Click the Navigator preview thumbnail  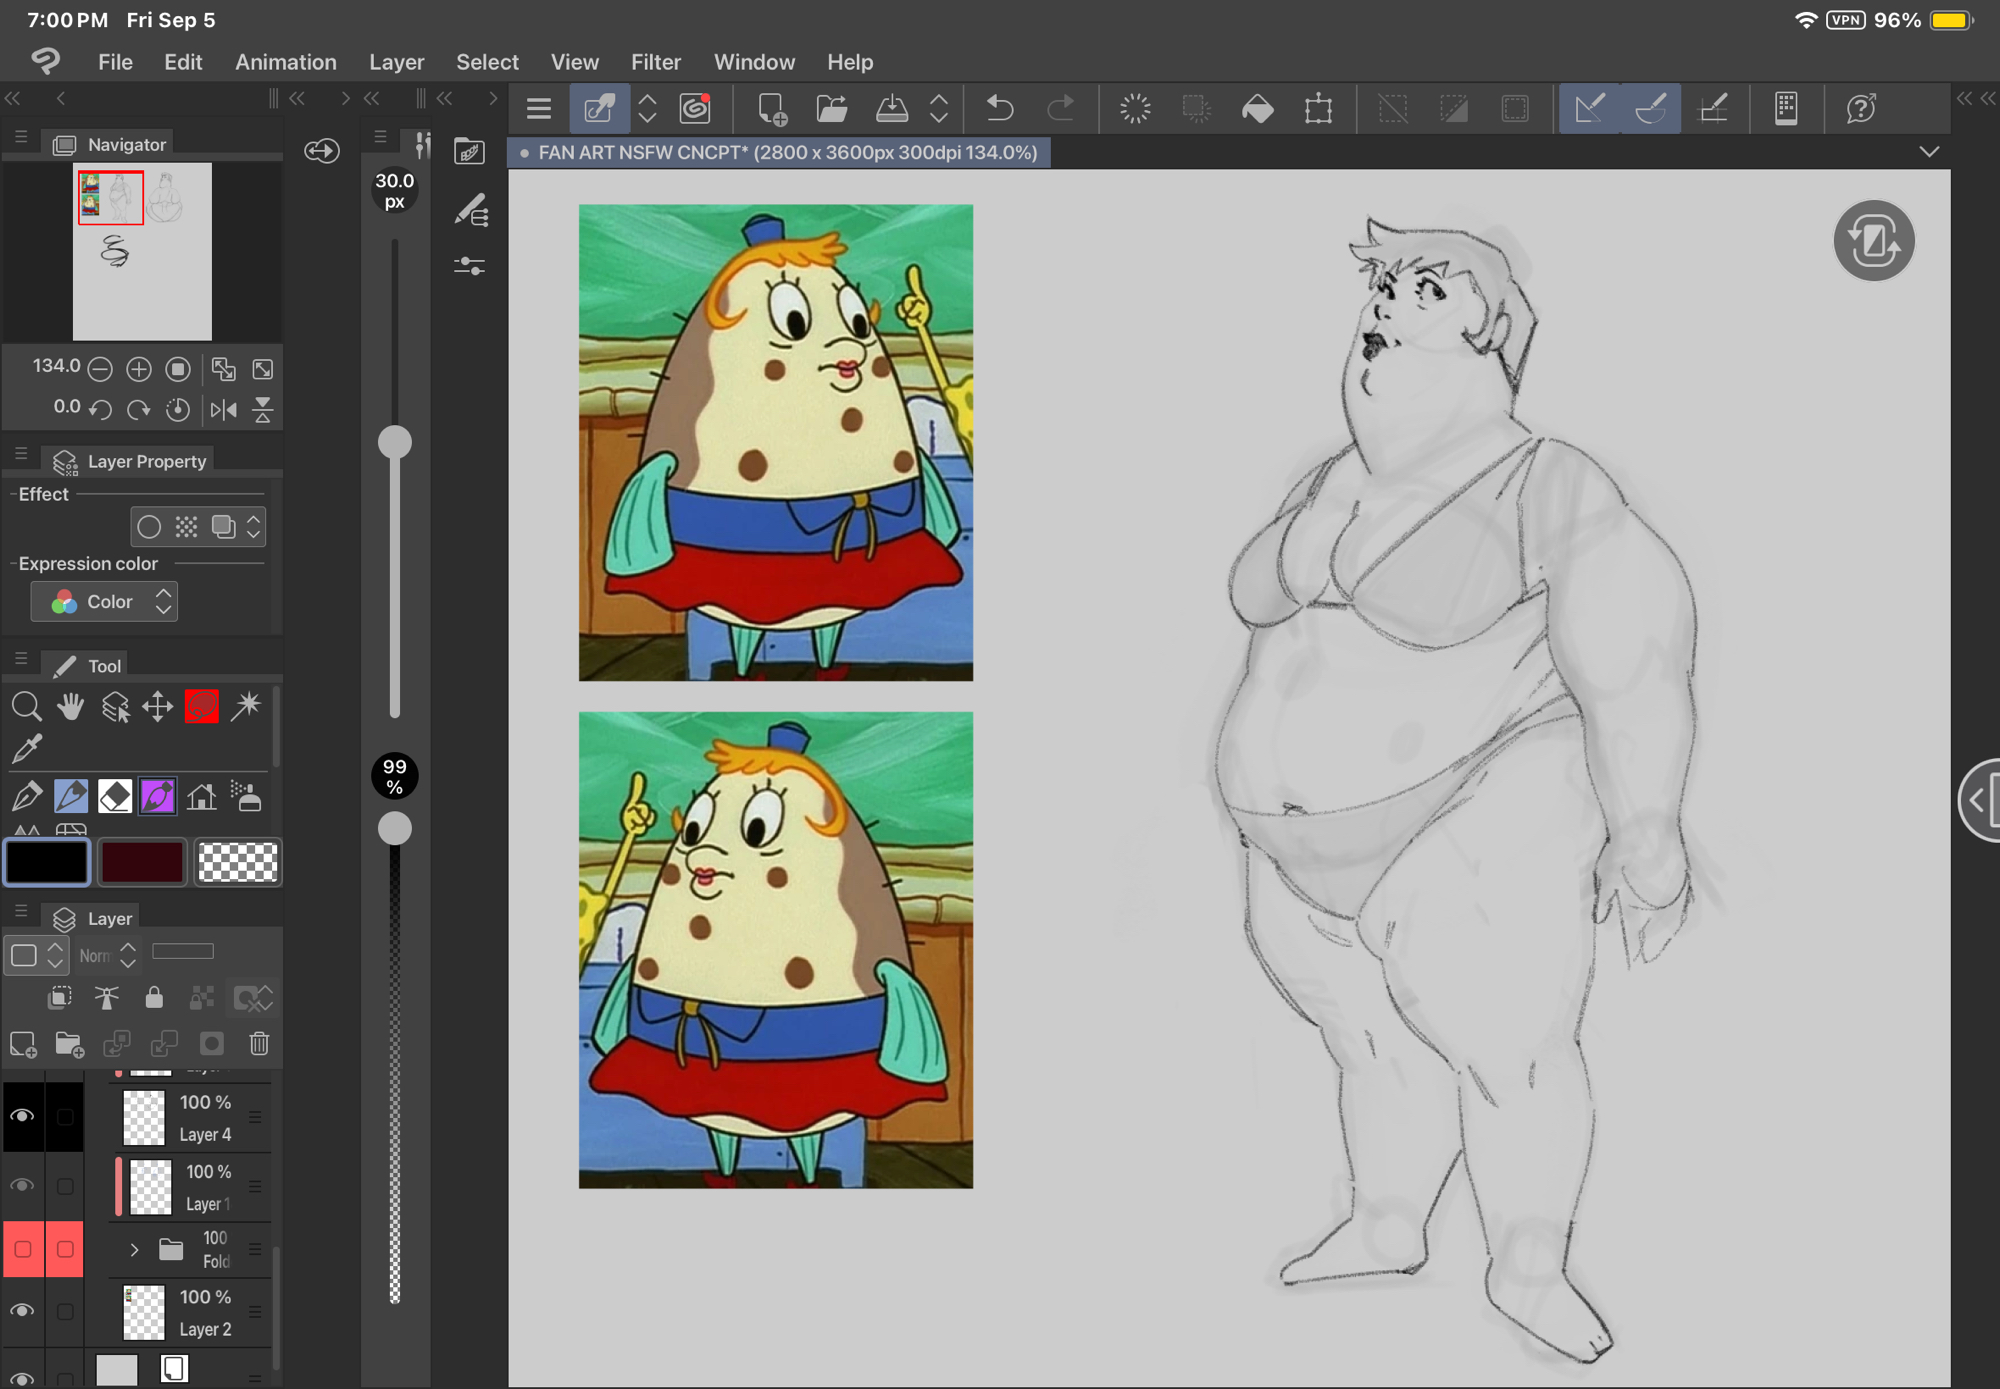142,251
